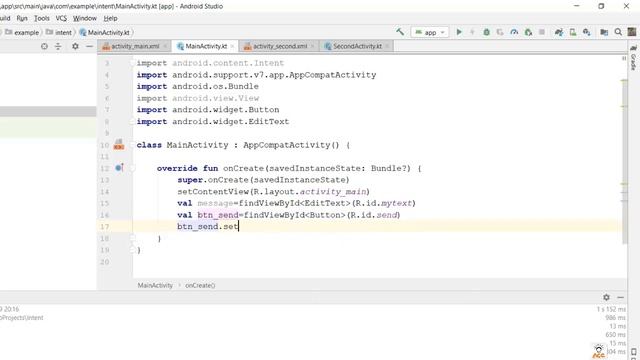The width and height of the screenshot is (640, 360).
Task: Click the Apply Changes lightning icon
Action: click(472, 32)
